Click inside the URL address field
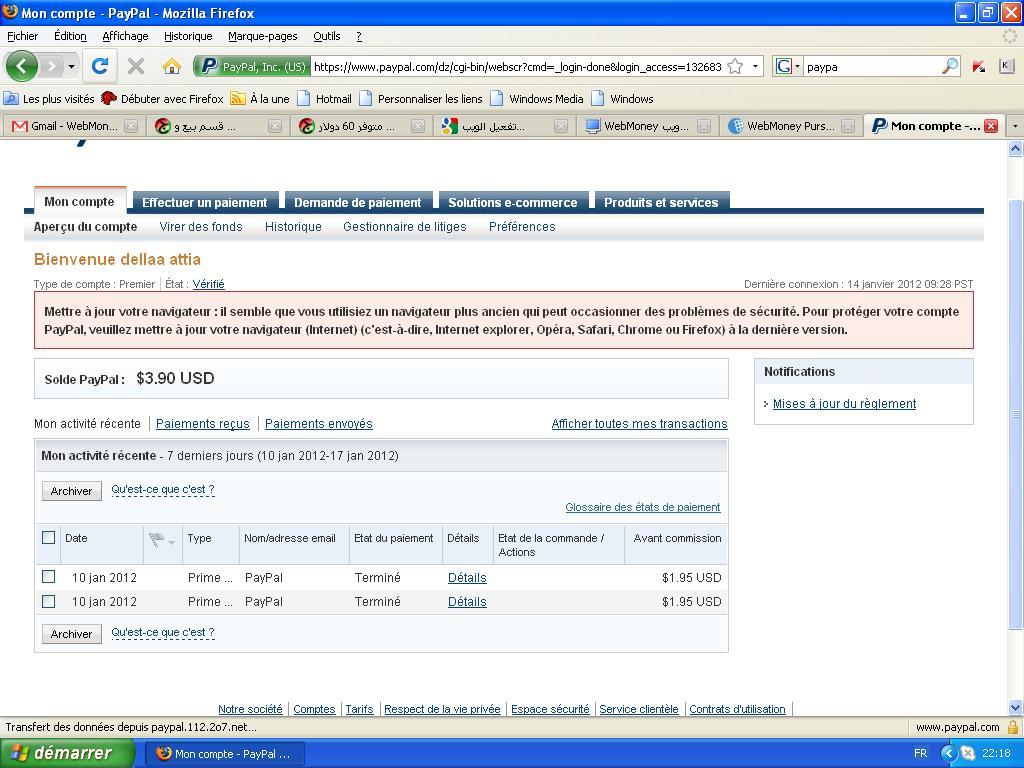1024x768 pixels. (x=517, y=67)
